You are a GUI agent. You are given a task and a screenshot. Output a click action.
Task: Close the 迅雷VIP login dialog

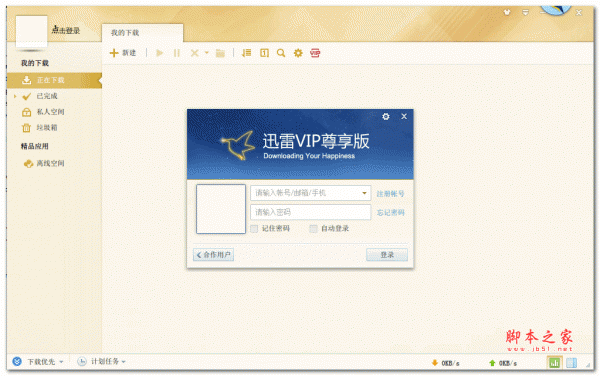(x=404, y=116)
